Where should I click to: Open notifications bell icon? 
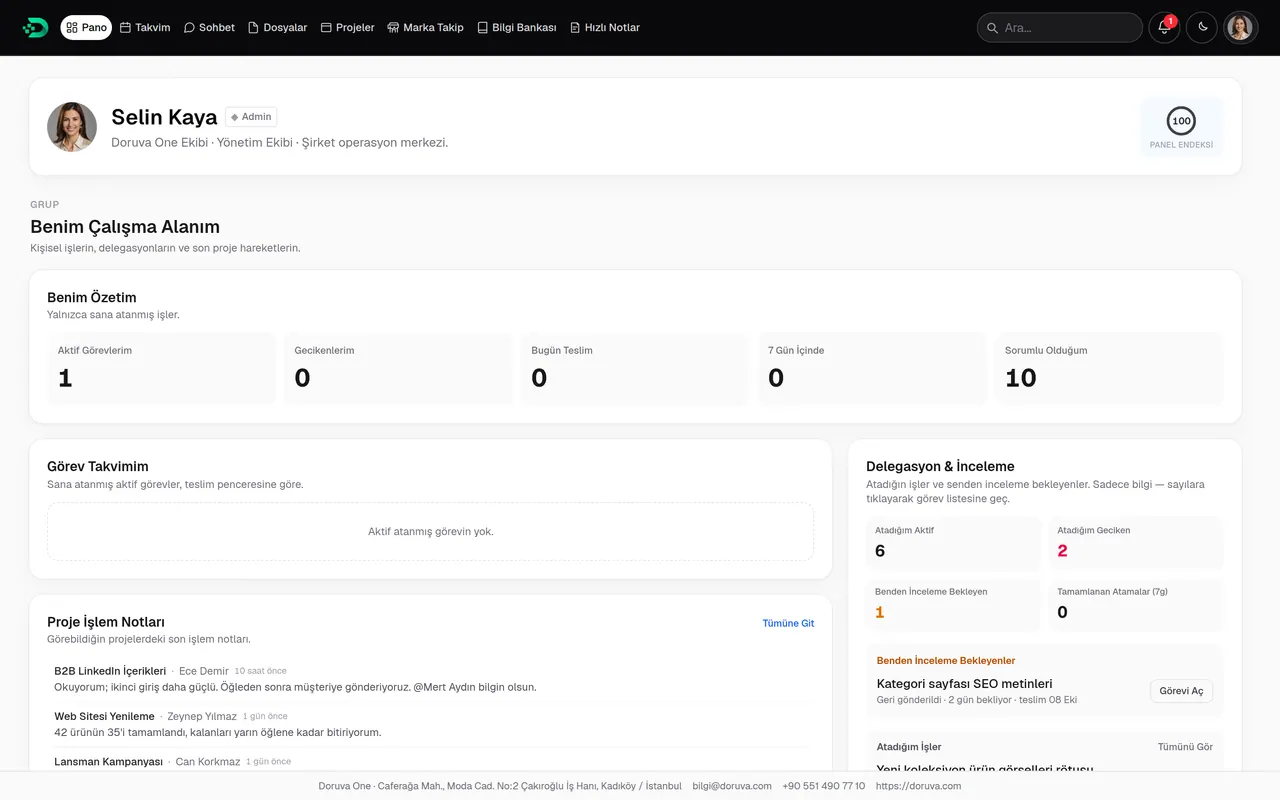pos(1164,28)
